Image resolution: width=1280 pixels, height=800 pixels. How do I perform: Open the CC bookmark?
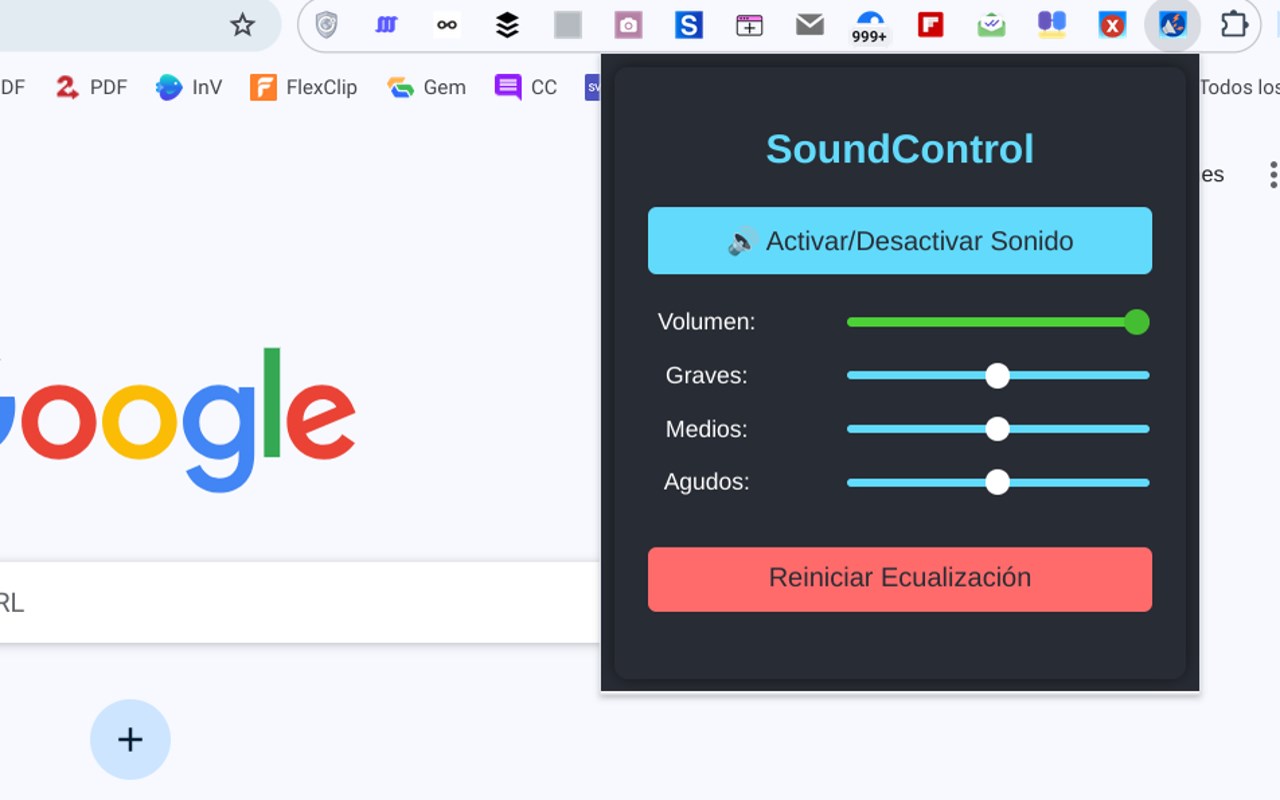click(x=526, y=87)
